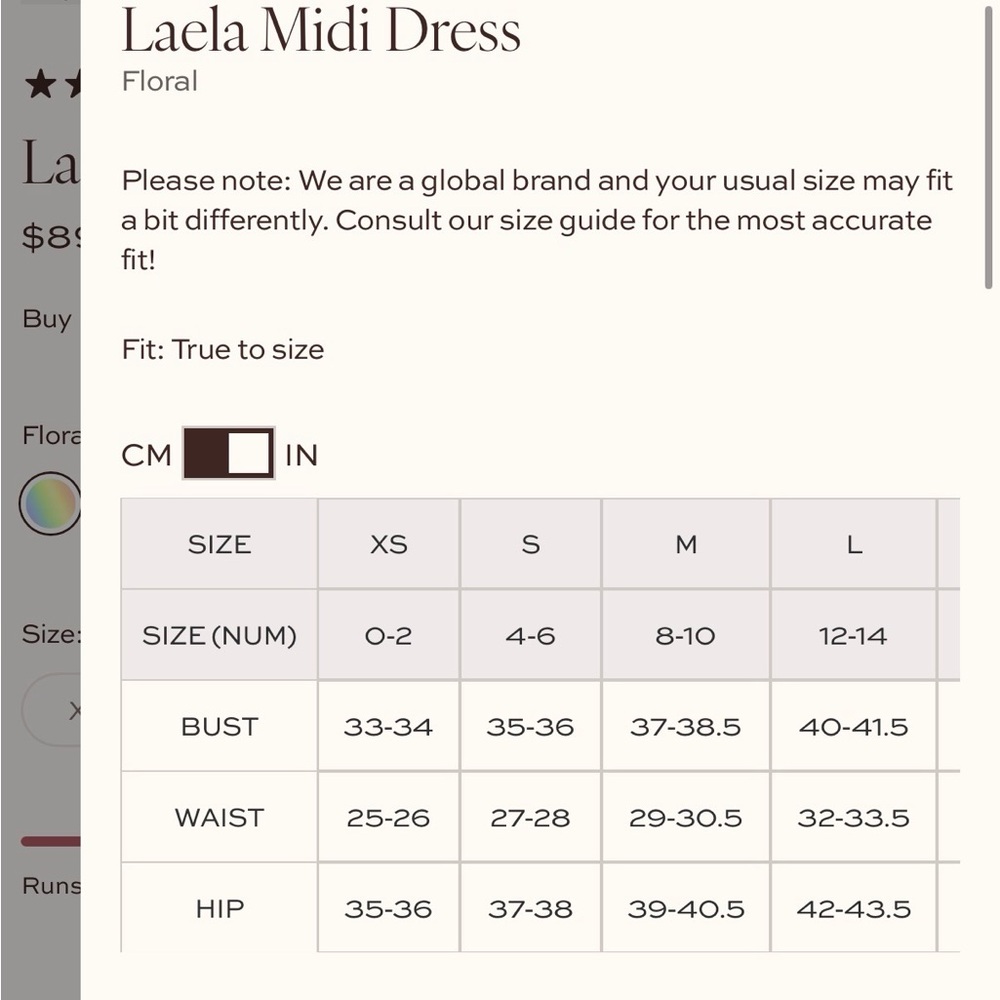Click the Fit: True to size text
1000x1000 pixels.
[x=222, y=349]
